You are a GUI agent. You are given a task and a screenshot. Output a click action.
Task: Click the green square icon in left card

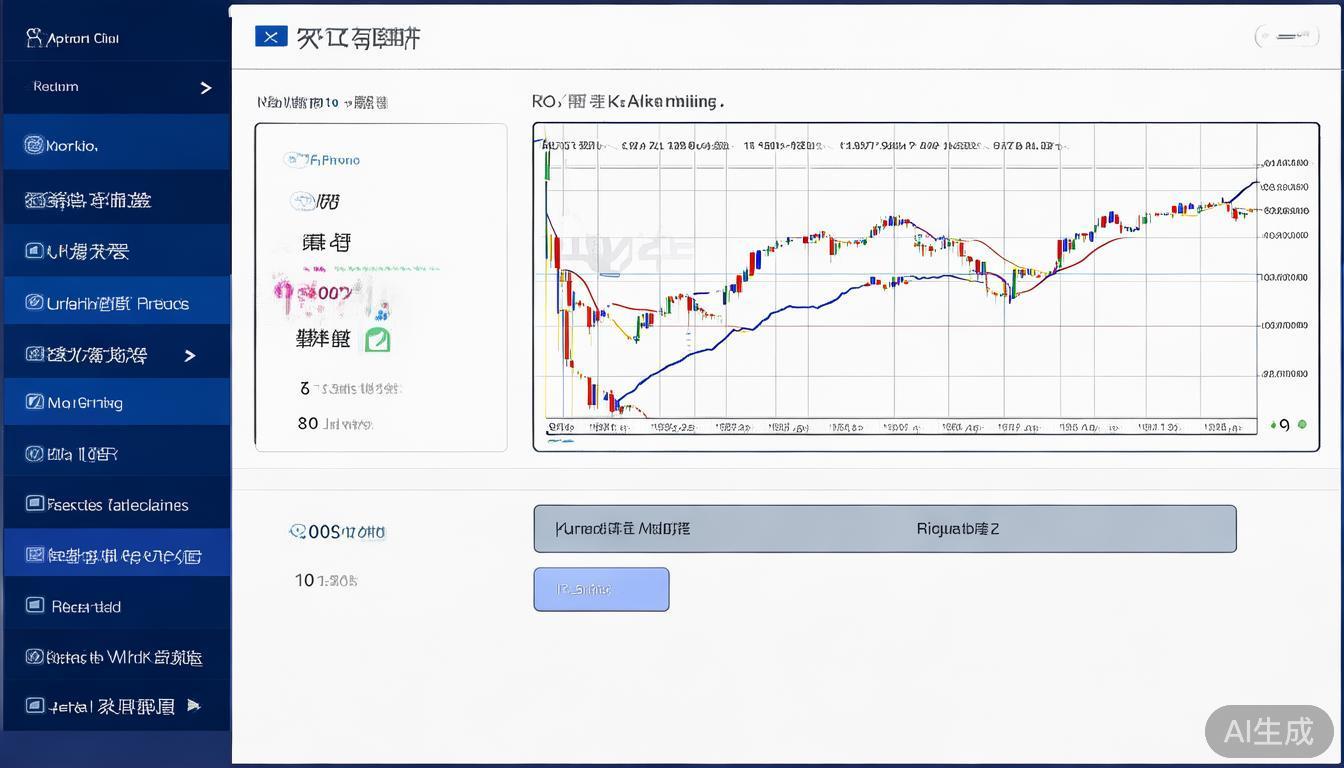coord(377,340)
